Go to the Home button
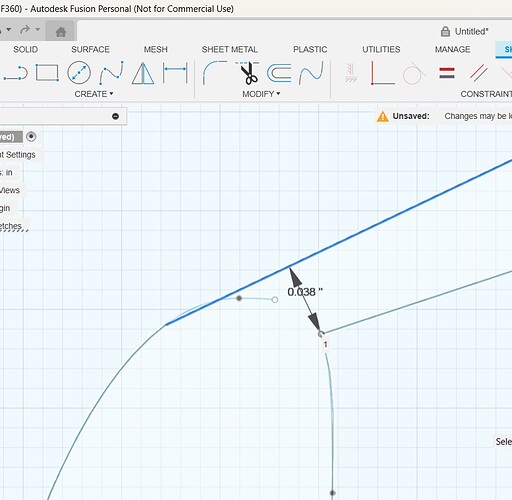The image size is (512, 500). click(x=61, y=32)
